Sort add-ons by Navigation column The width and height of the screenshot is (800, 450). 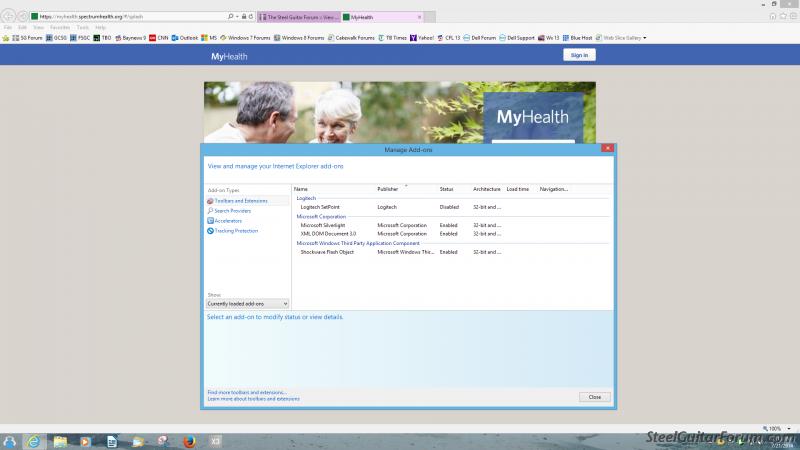pyautogui.click(x=554, y=189)
